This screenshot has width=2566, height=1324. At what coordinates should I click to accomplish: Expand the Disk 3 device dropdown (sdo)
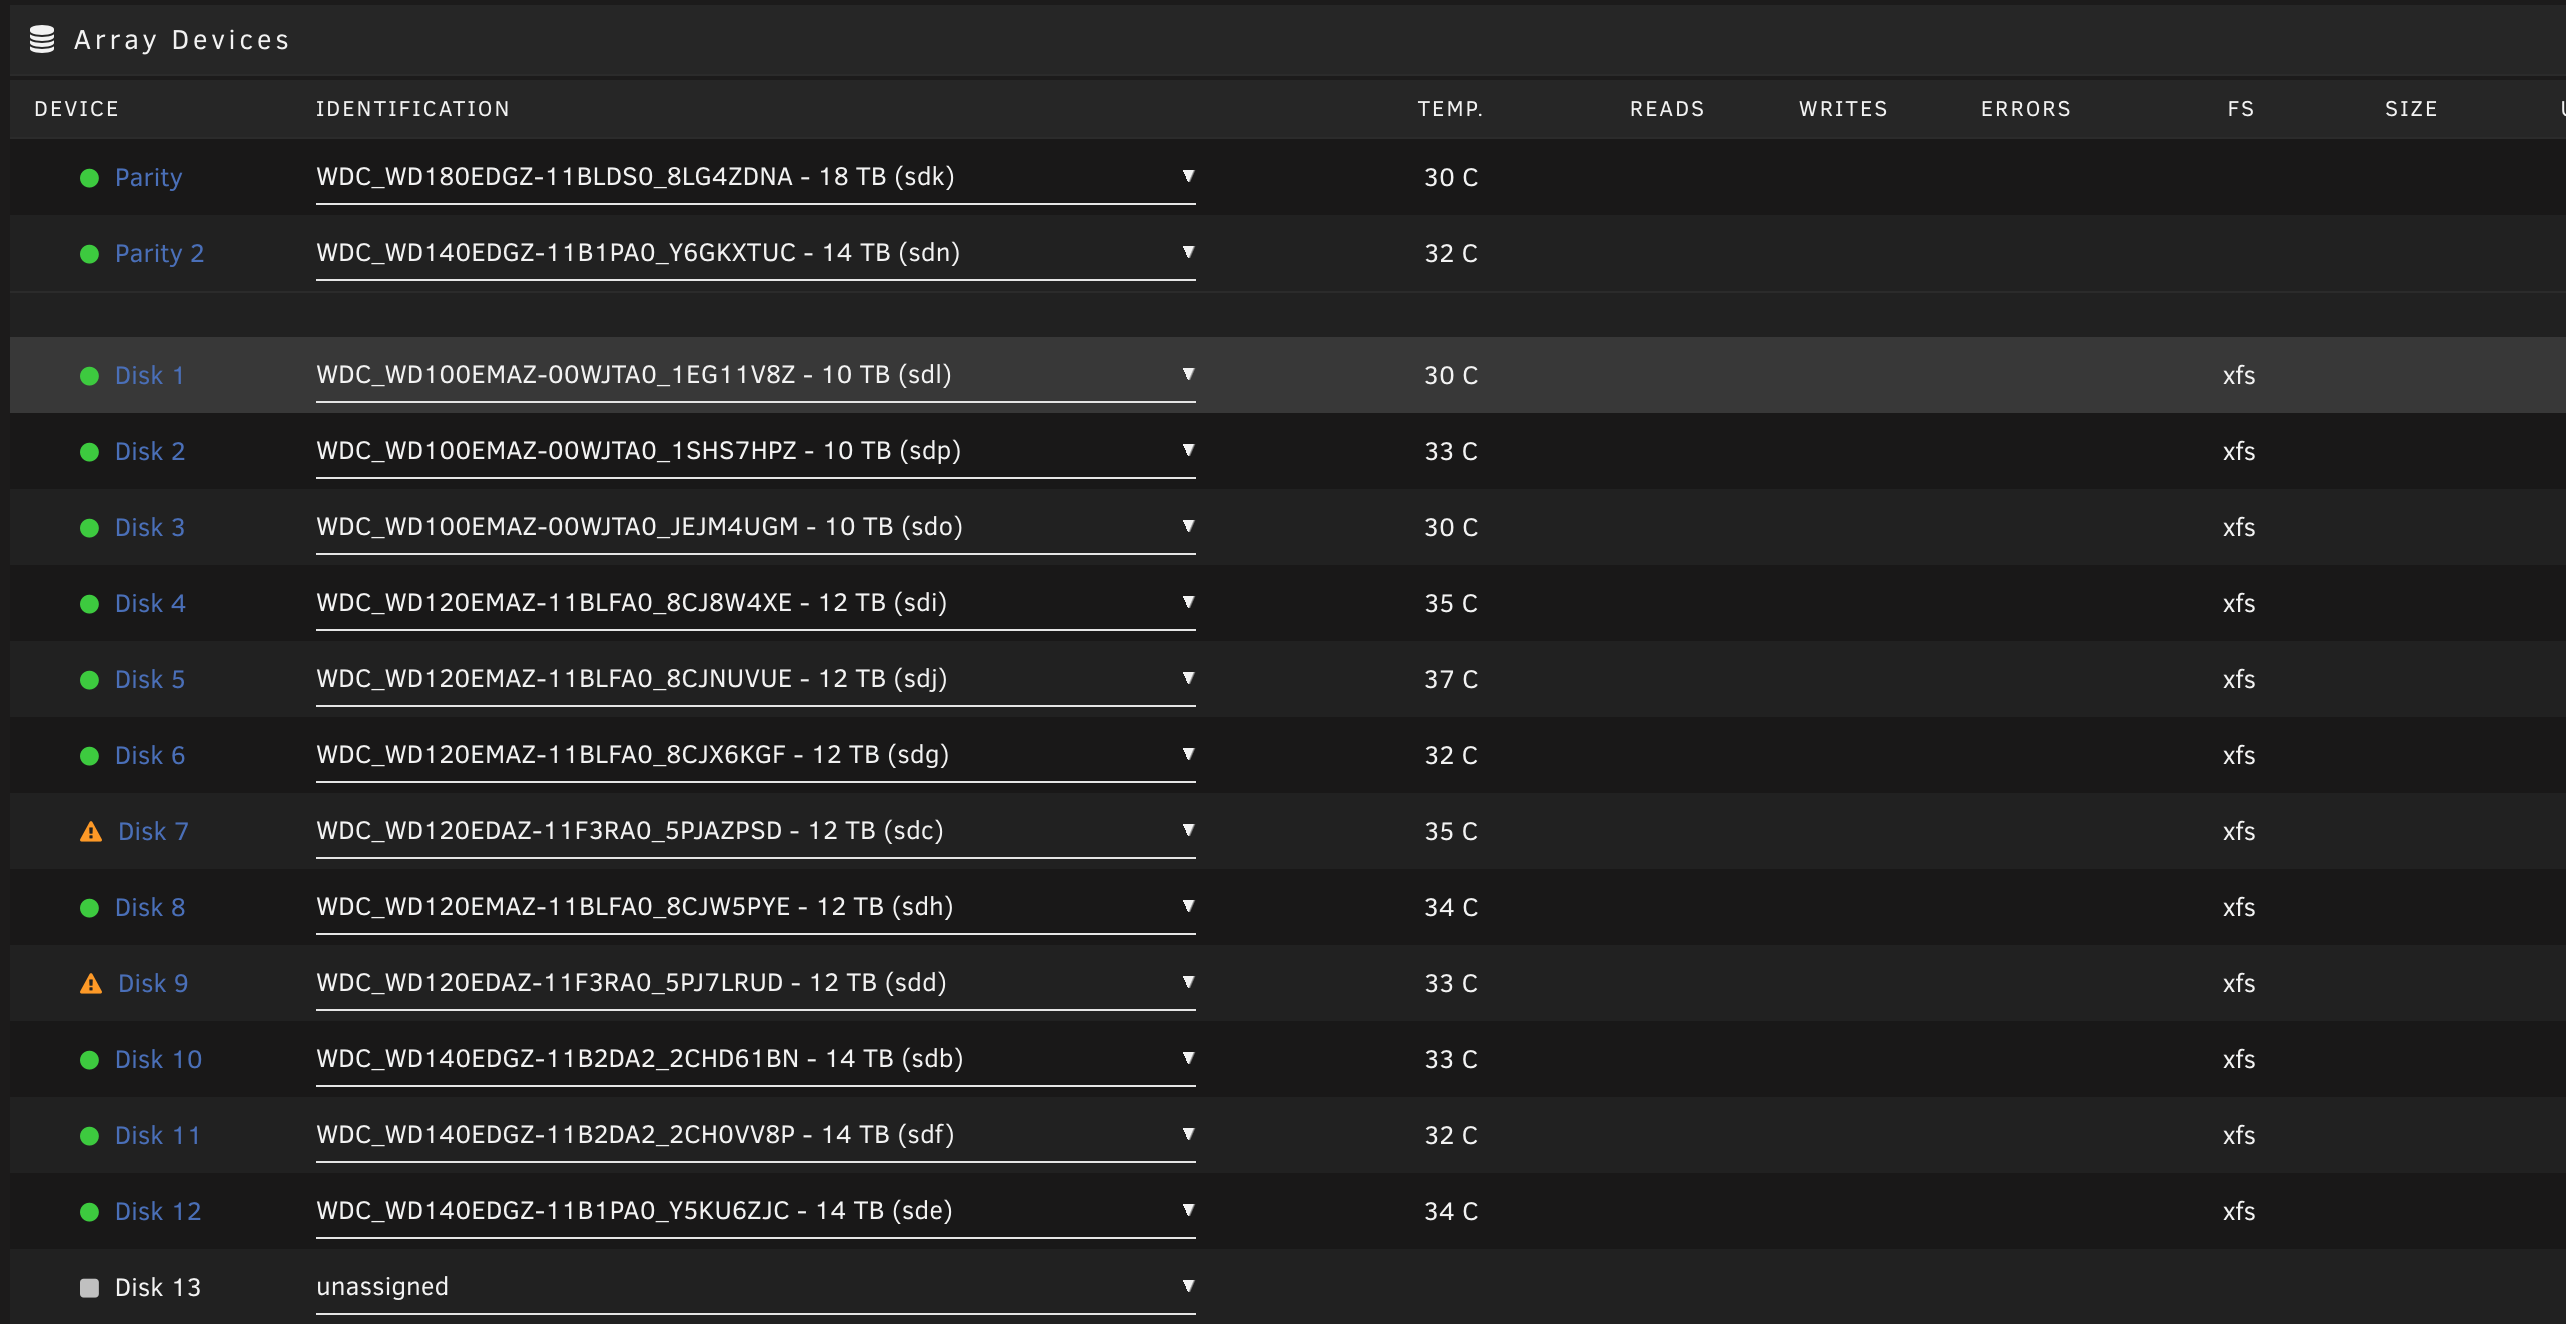[755, 528]
